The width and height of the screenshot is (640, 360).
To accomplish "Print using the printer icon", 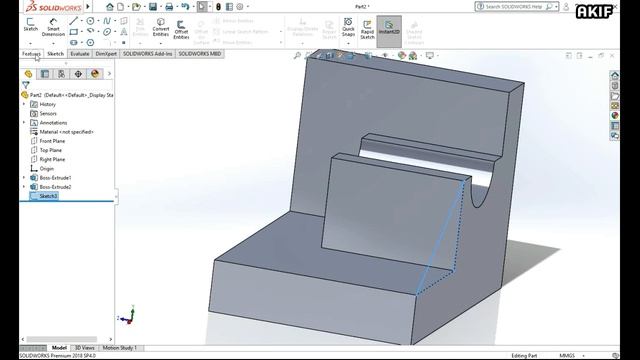I will (169, 7).
